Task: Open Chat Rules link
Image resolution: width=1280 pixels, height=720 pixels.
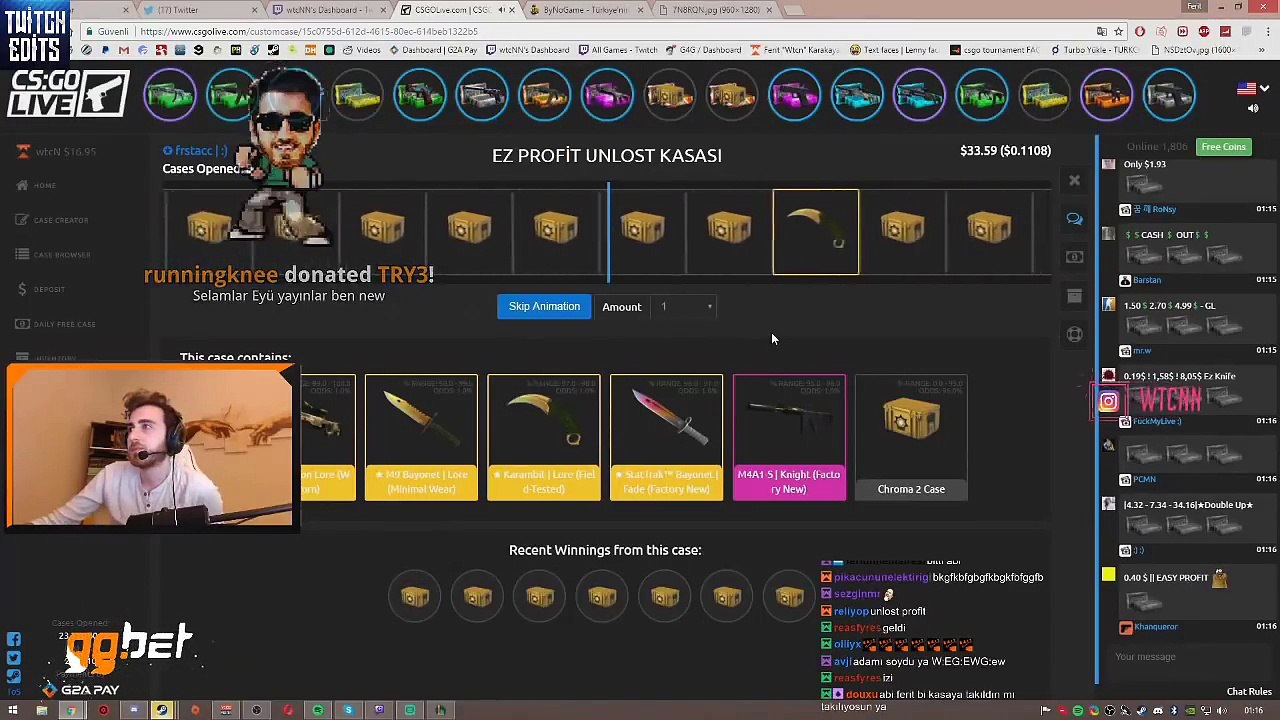Action: (x=1249, y=692)
